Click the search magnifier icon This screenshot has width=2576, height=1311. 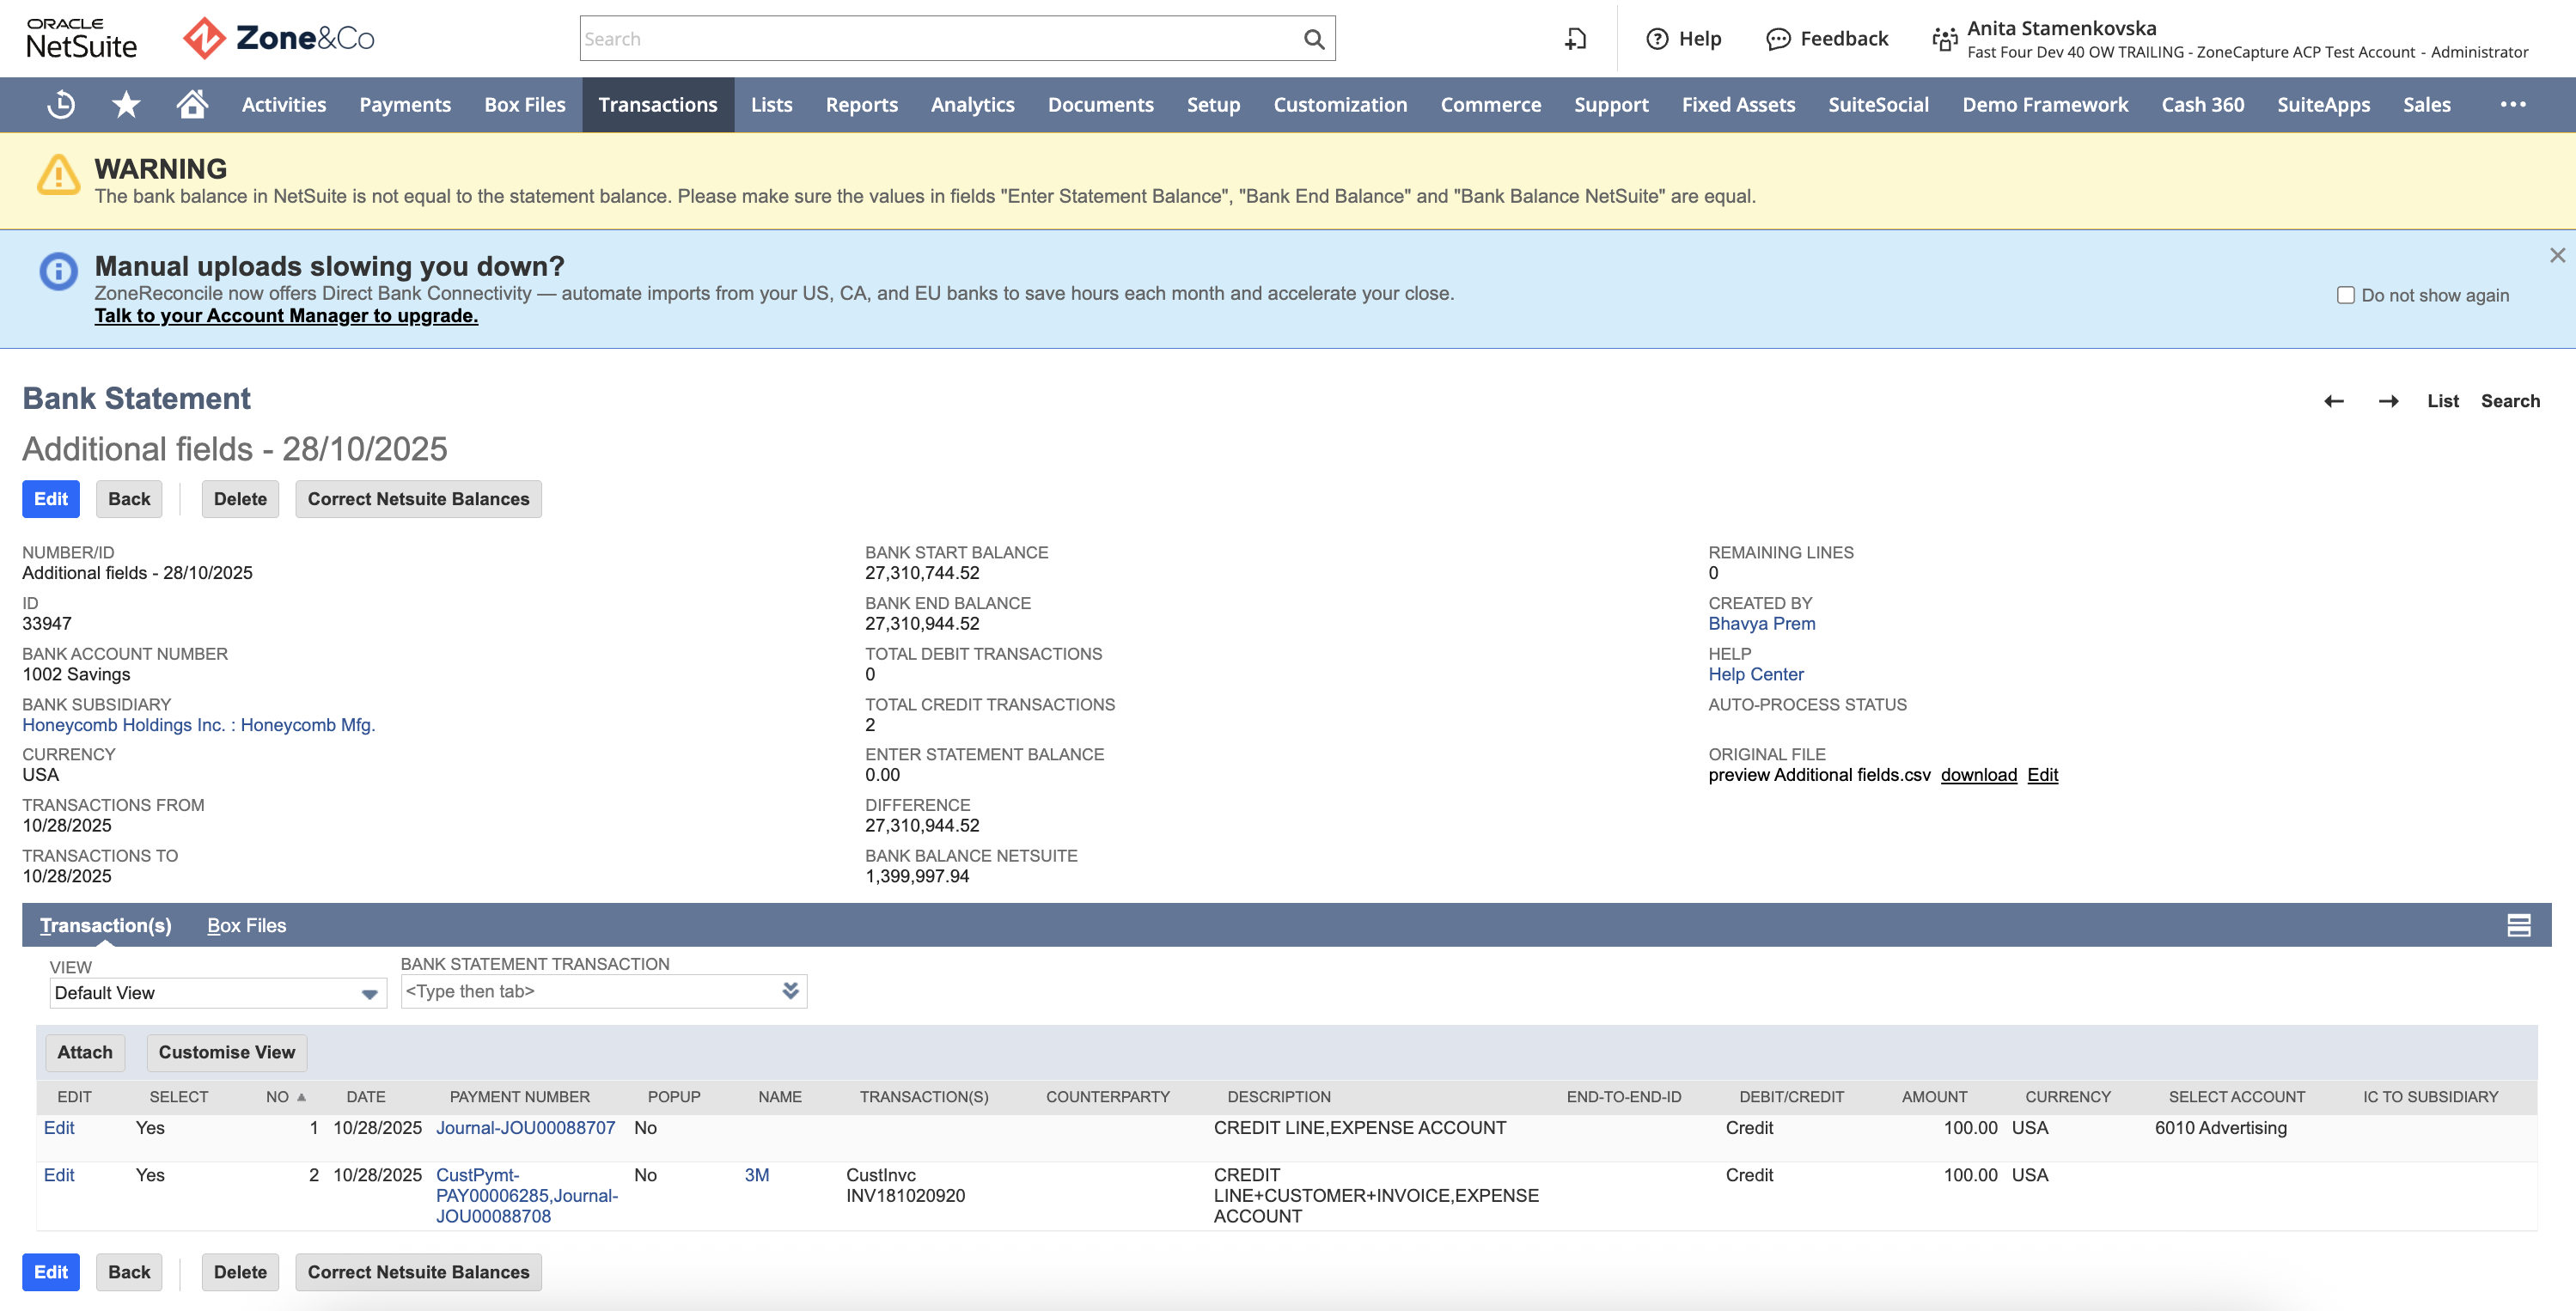click(1314, 39)
